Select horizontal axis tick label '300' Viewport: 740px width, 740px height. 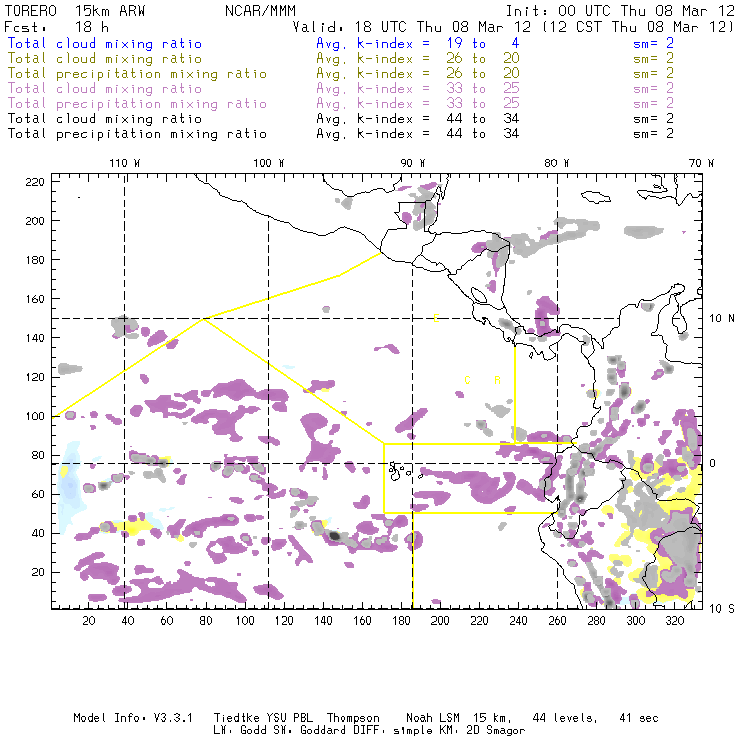click(635, 621)
